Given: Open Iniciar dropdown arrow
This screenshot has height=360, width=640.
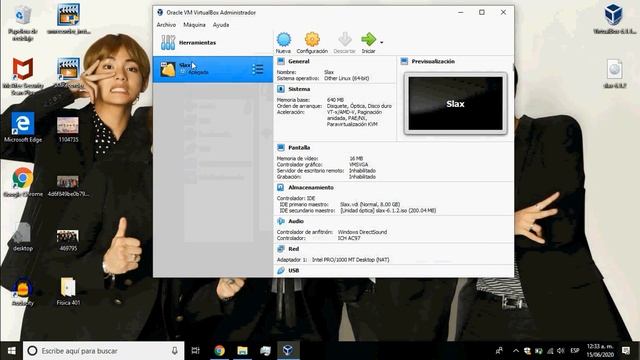Looking at the screenshot, I should click(x=382, y=42).
